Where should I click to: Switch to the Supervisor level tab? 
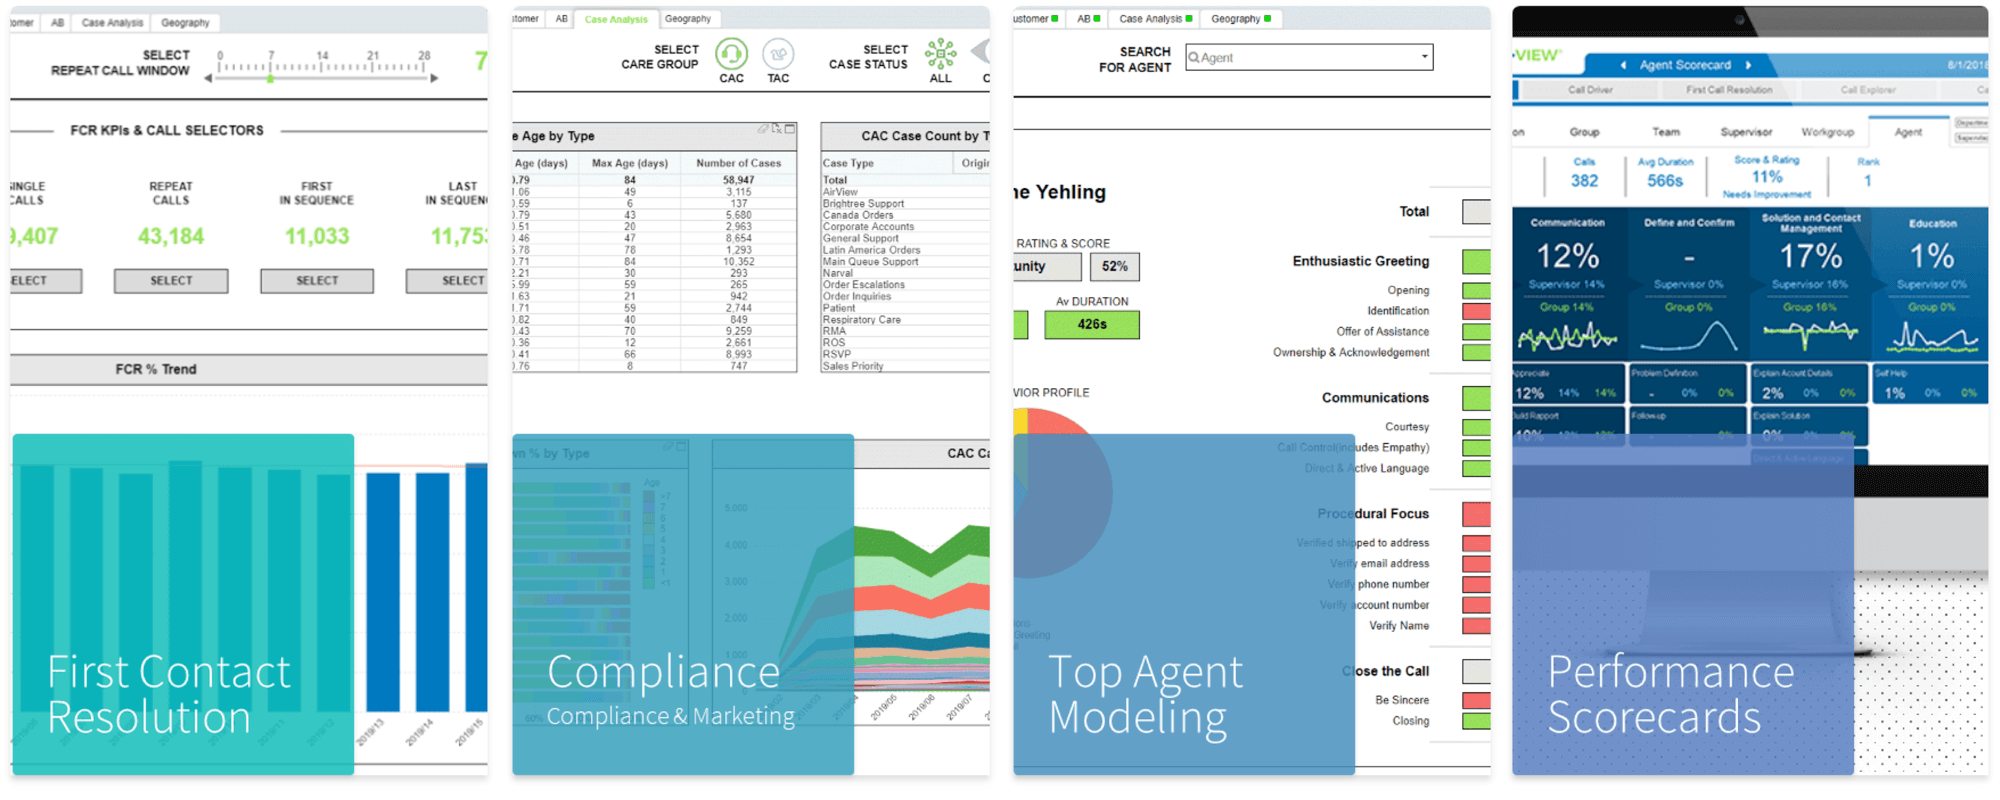pos(1746,132)
